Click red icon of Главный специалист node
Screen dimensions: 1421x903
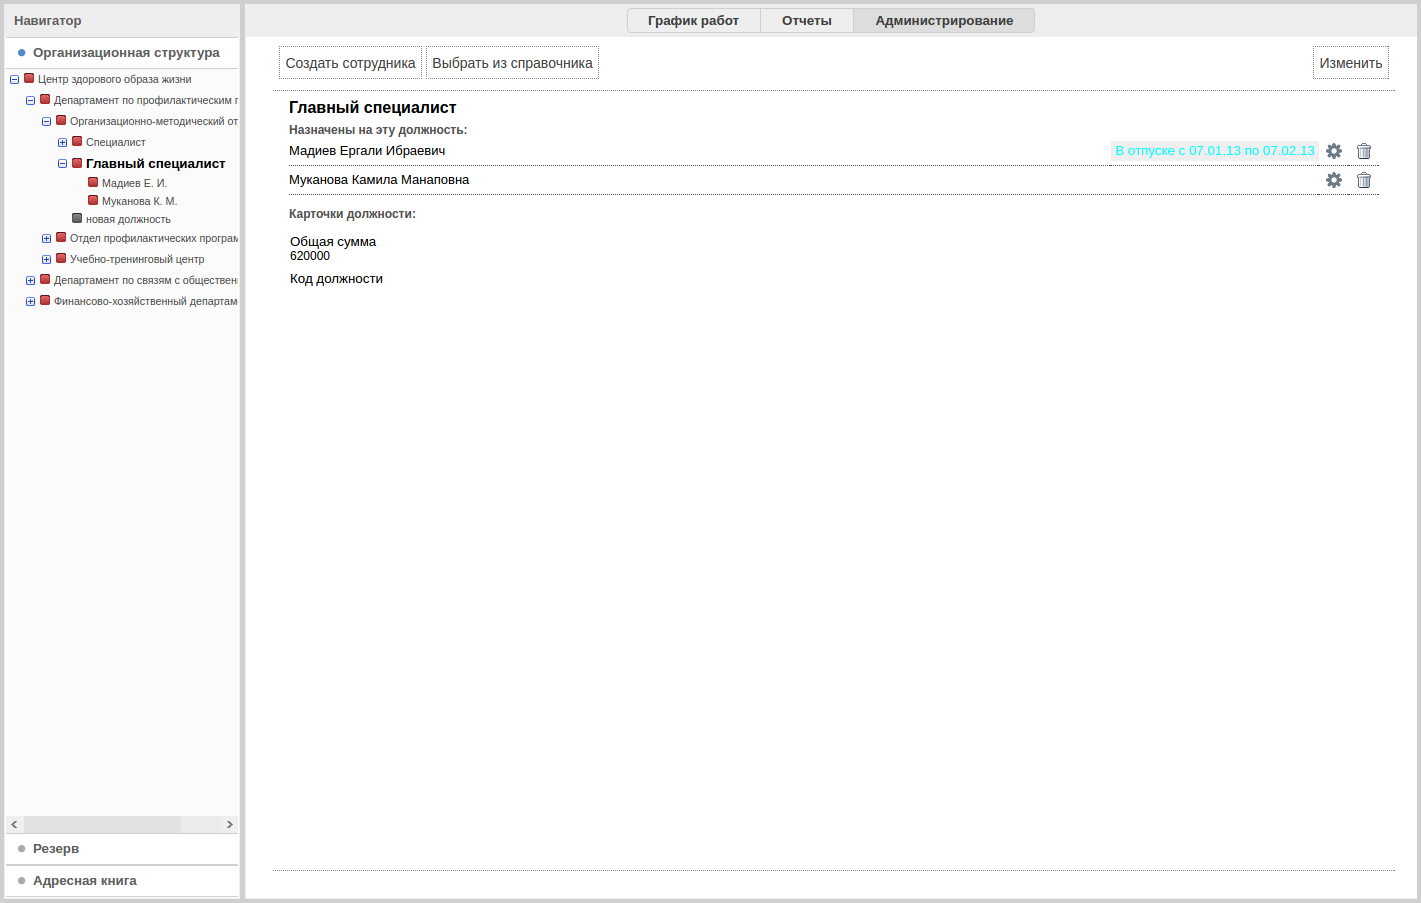[77, 162]
